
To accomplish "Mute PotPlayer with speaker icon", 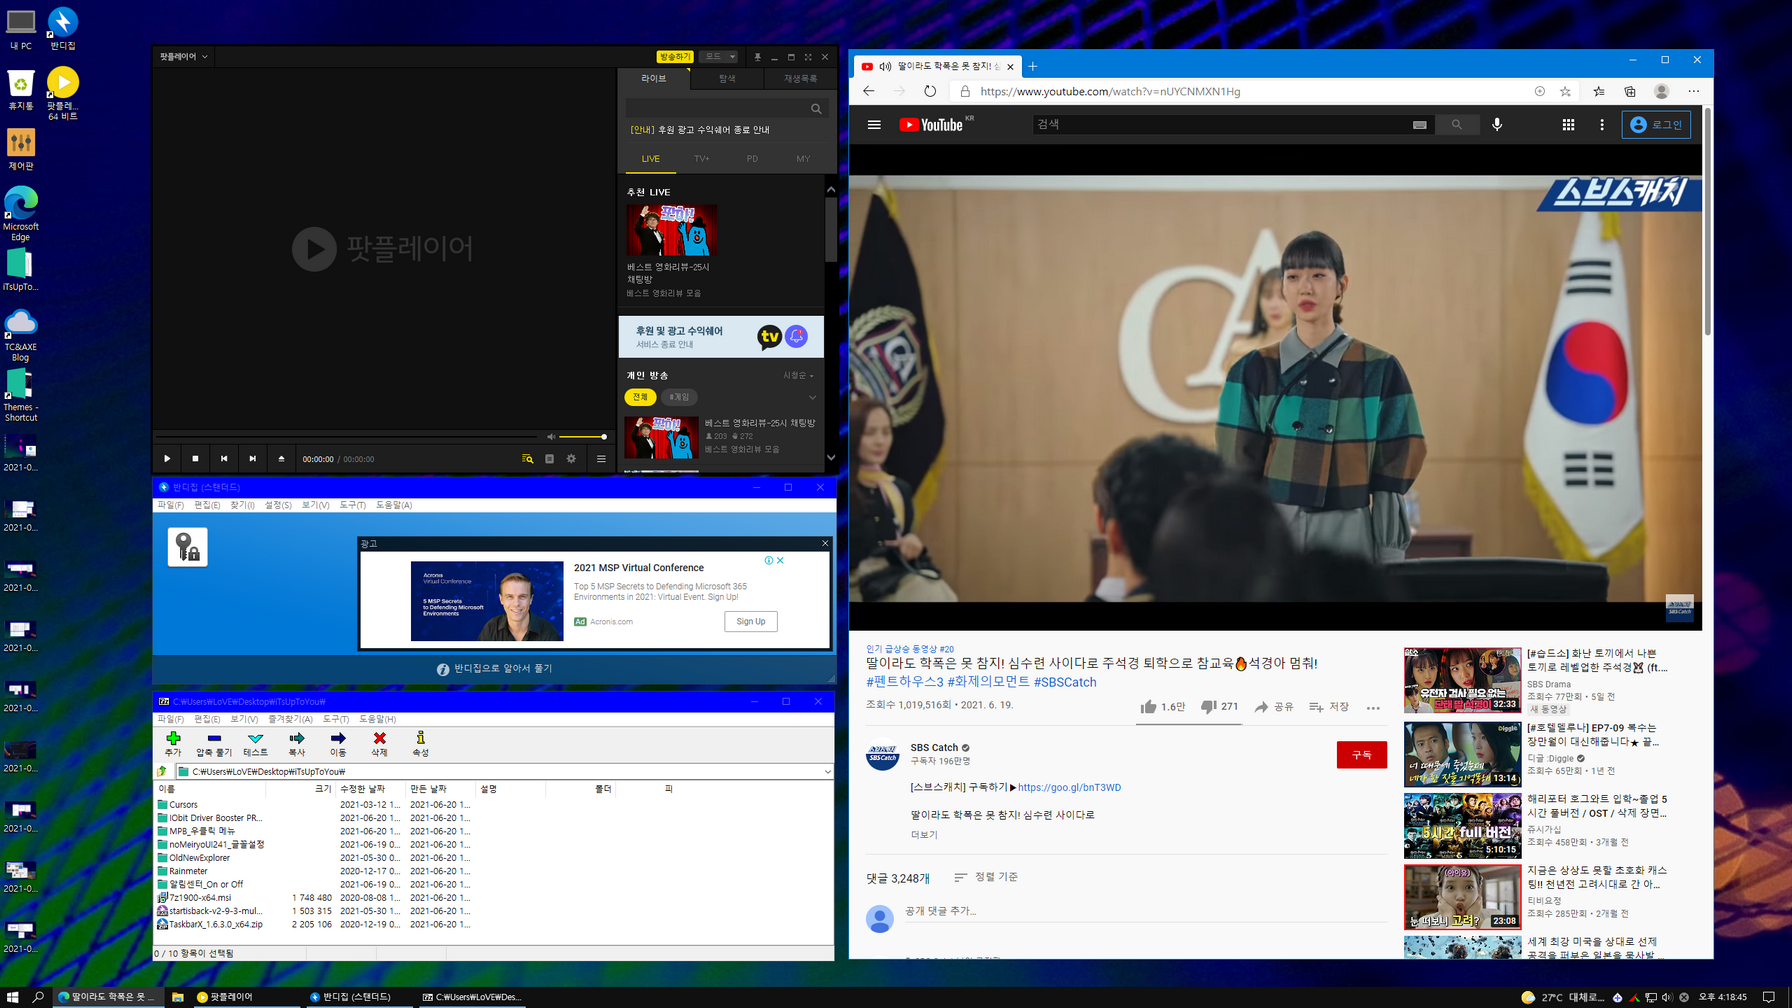I will pyautogui.click(x=550, y=437).
